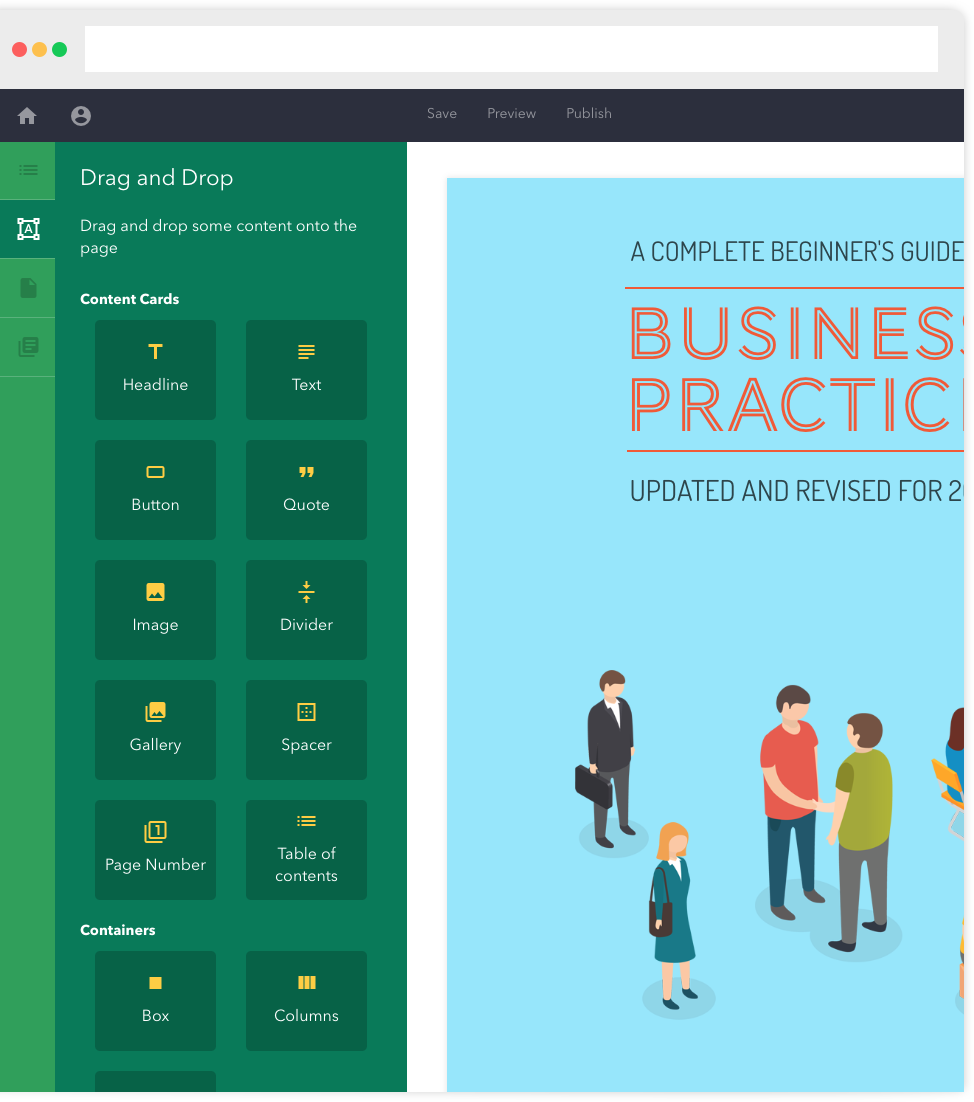Click the home icon in top bar
The image size is (974, 1102).
(27, 116)
